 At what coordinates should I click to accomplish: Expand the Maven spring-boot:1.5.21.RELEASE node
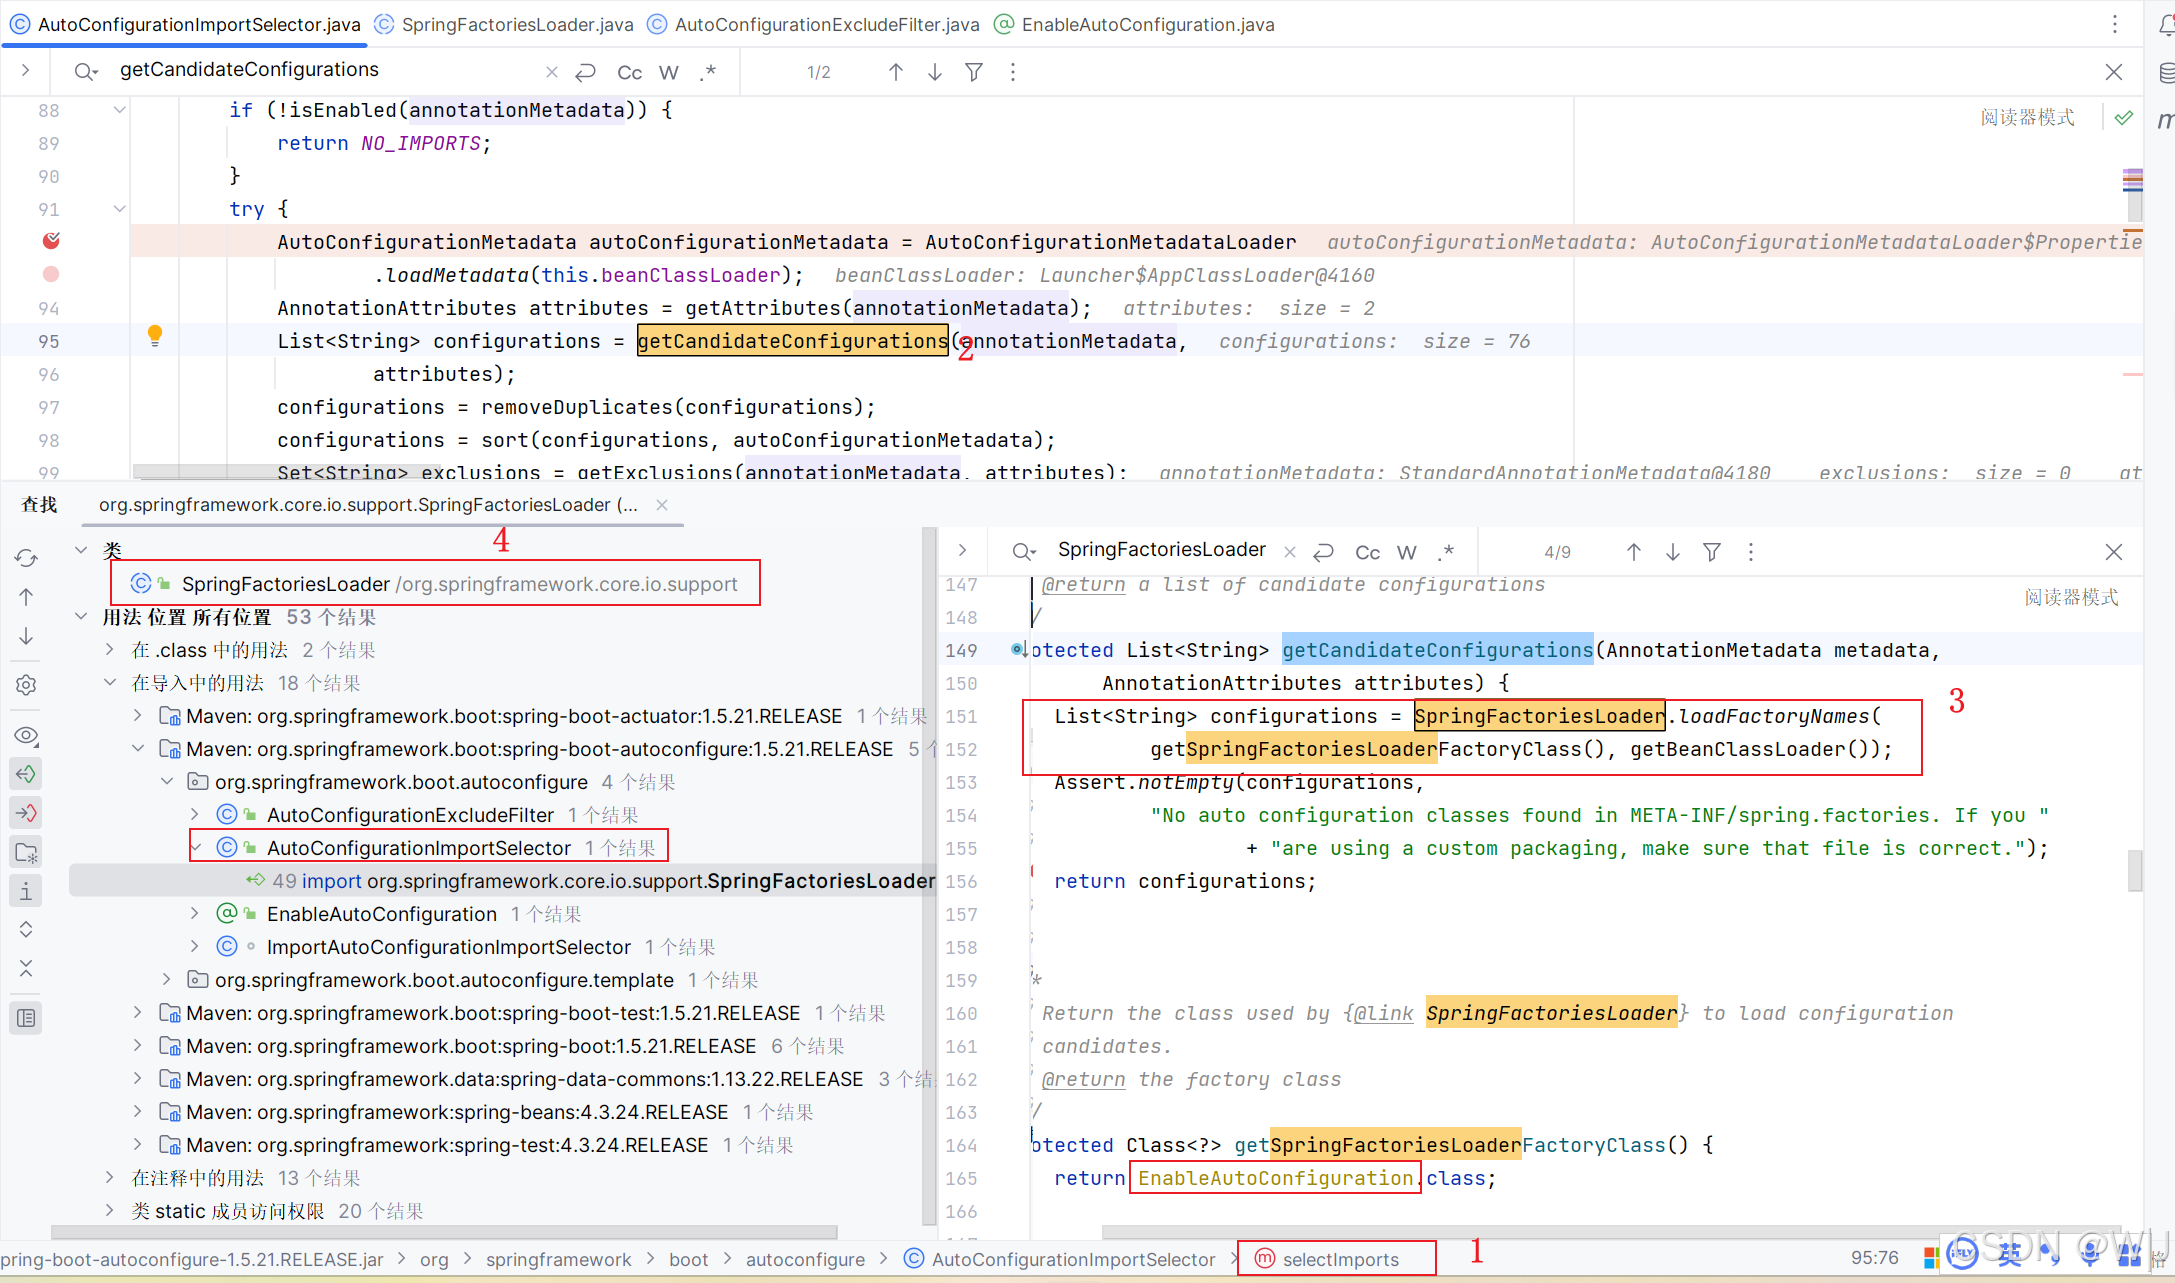point(137,1045)
